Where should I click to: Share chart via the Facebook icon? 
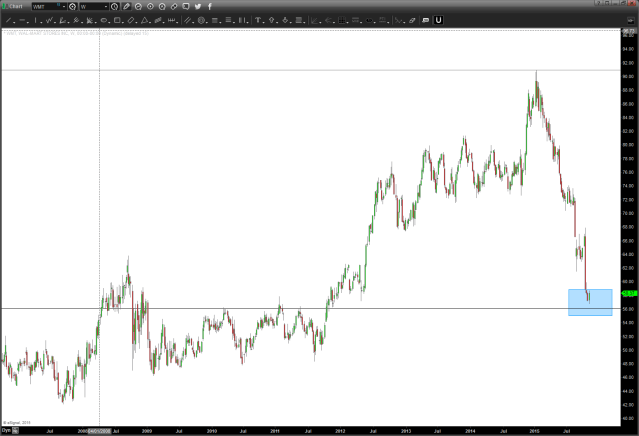pyautogui.click(x=208, y=6)
